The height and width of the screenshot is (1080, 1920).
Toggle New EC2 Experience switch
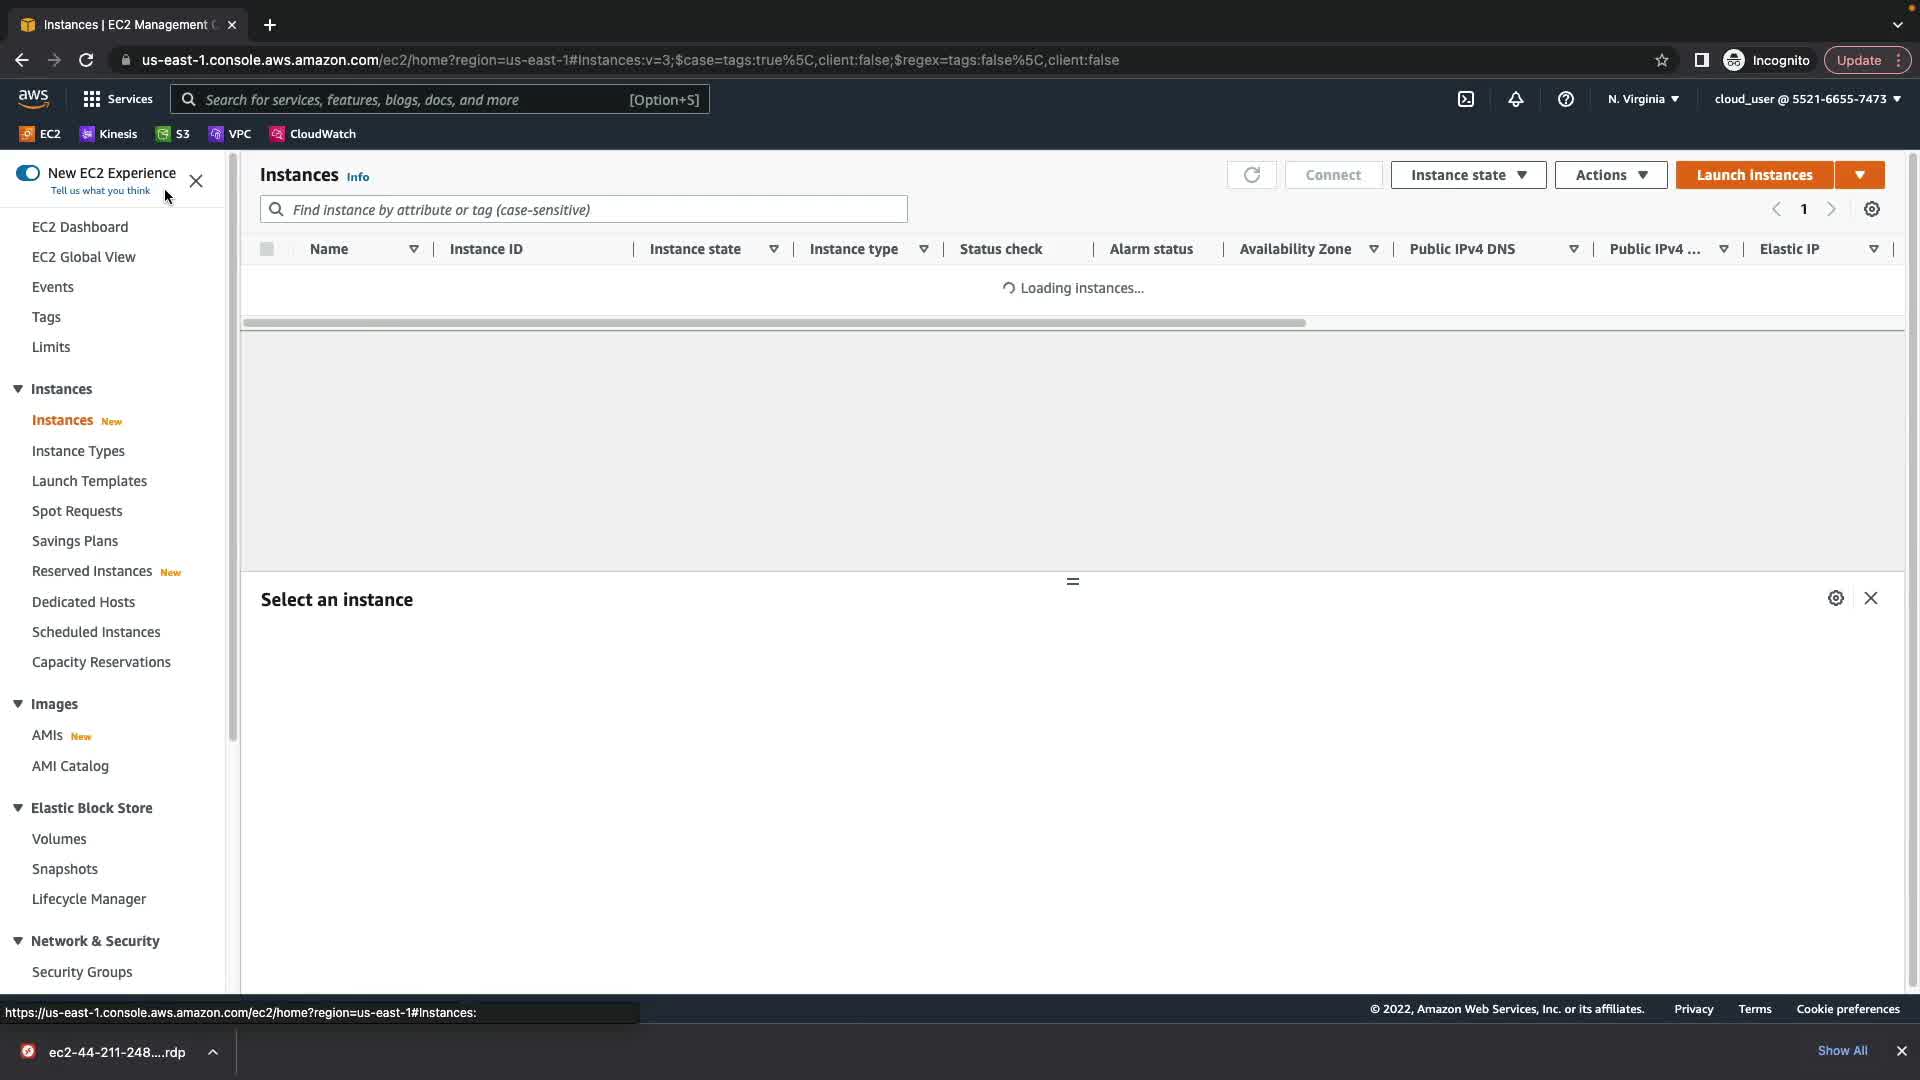point(28,173)
